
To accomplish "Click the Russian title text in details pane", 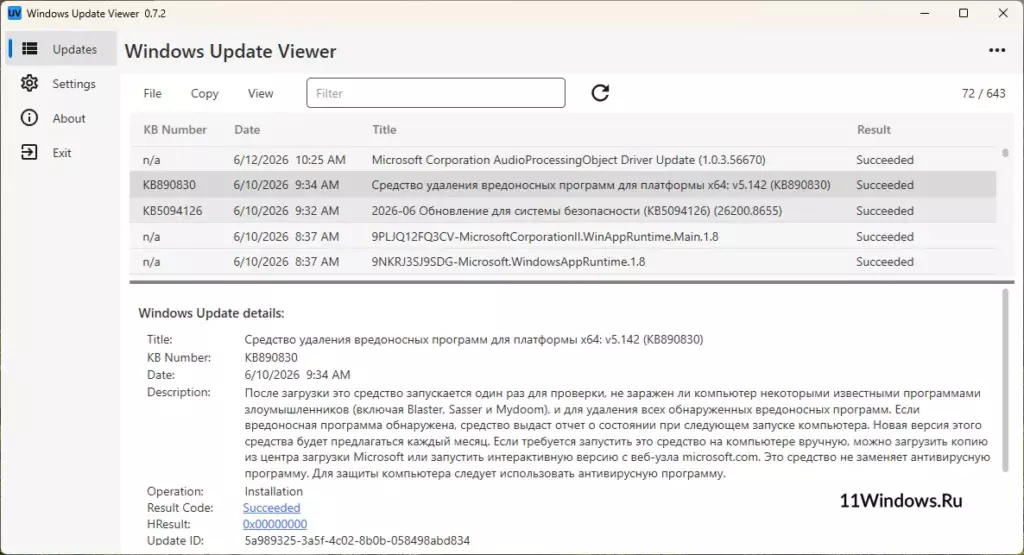I will point(473,340).
